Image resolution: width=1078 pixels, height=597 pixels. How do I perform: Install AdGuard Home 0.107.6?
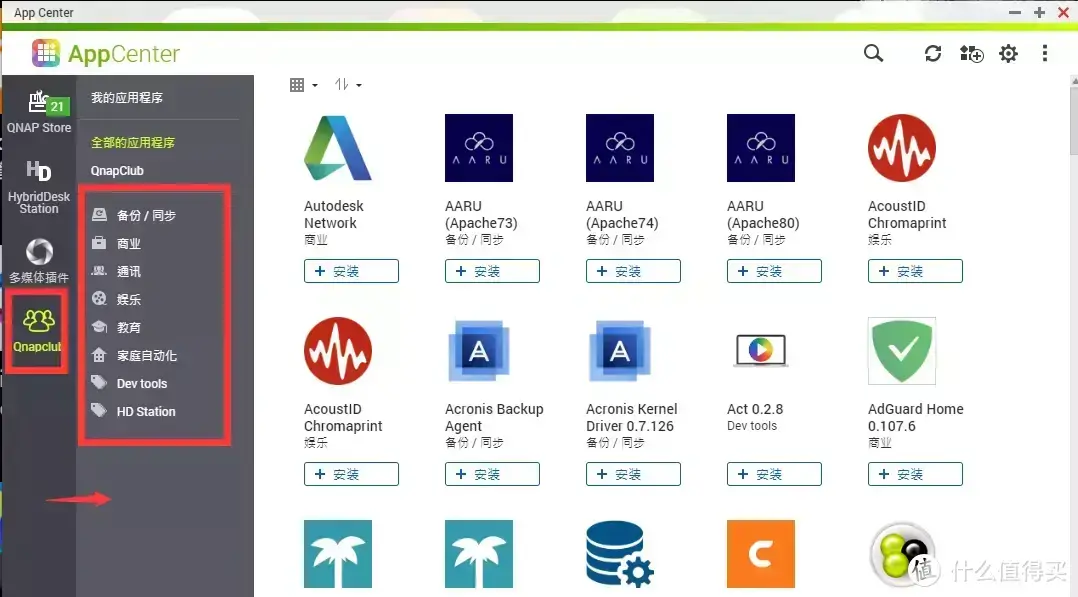[x=915, y=474]
